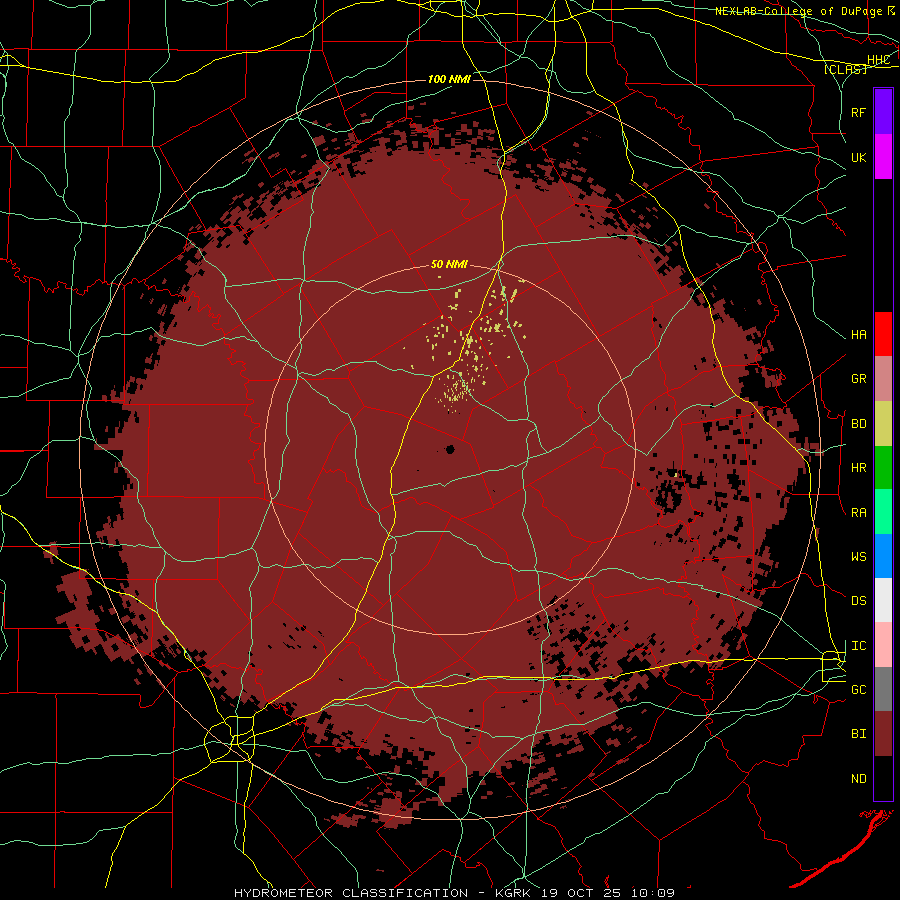Click the 19 OCT 25 date stamp
The image size is (900, 900).
click(x=583, y=893)
